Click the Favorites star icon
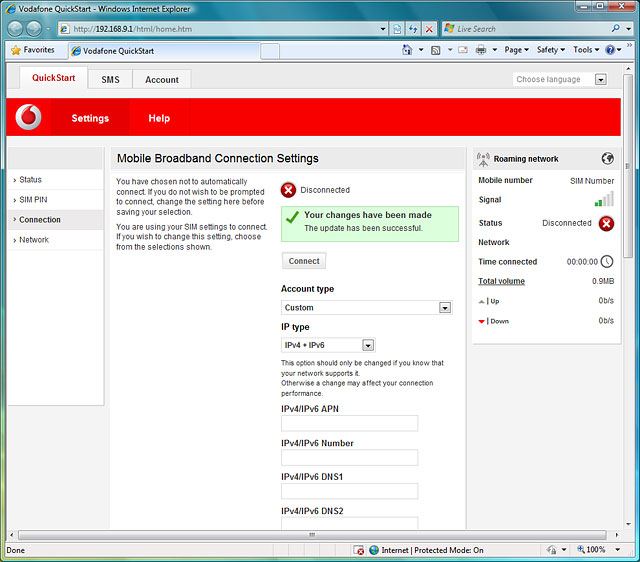Viewport: 640px width, 562px height. point(16,49)
